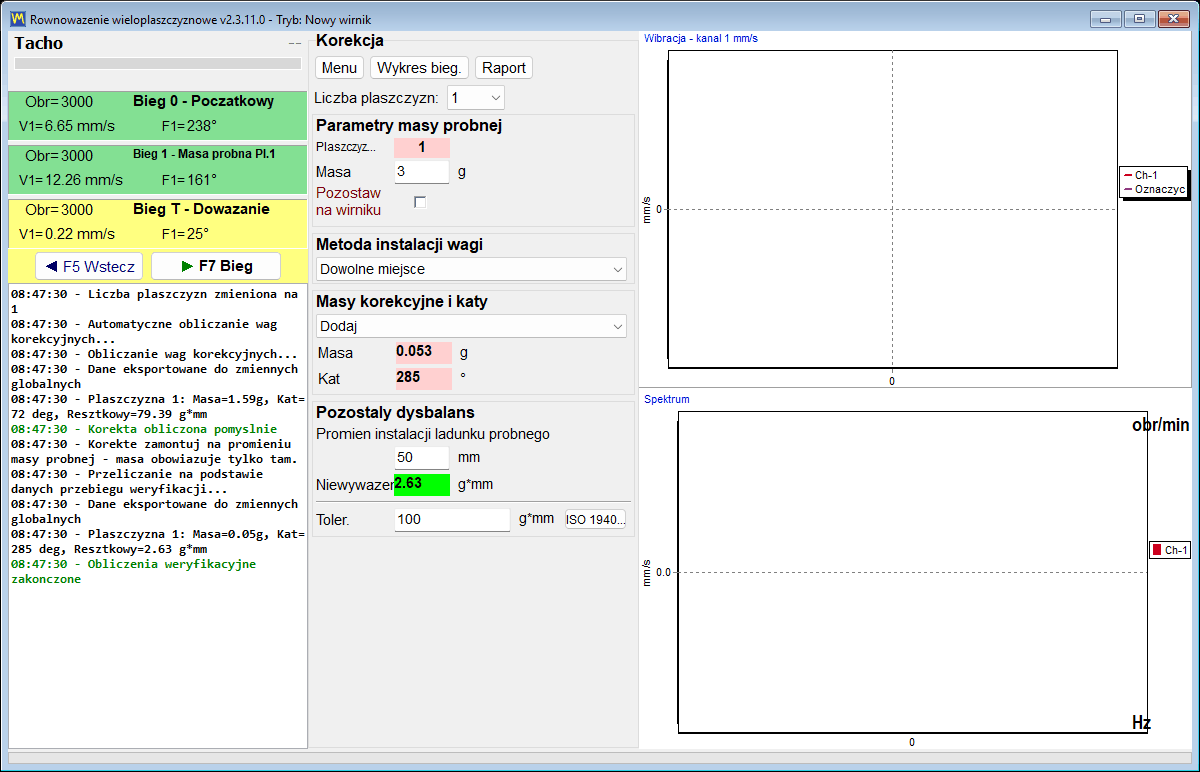Select the Plaszczyzna field showing 1
Screen dimensions: 1200x772
422,147
